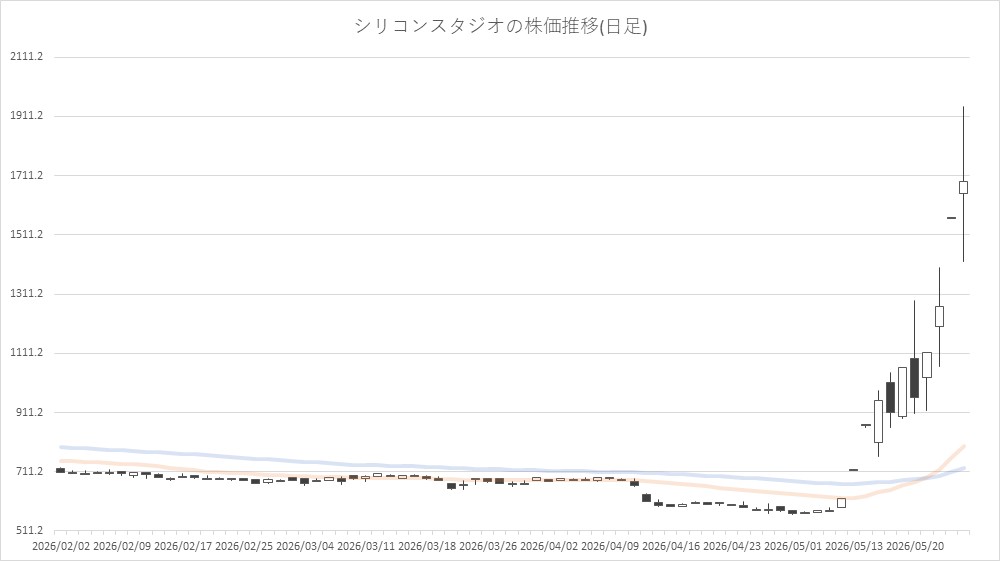
Task: Select the last white candlestick with the long wick
Action: [x=964, y=187]
